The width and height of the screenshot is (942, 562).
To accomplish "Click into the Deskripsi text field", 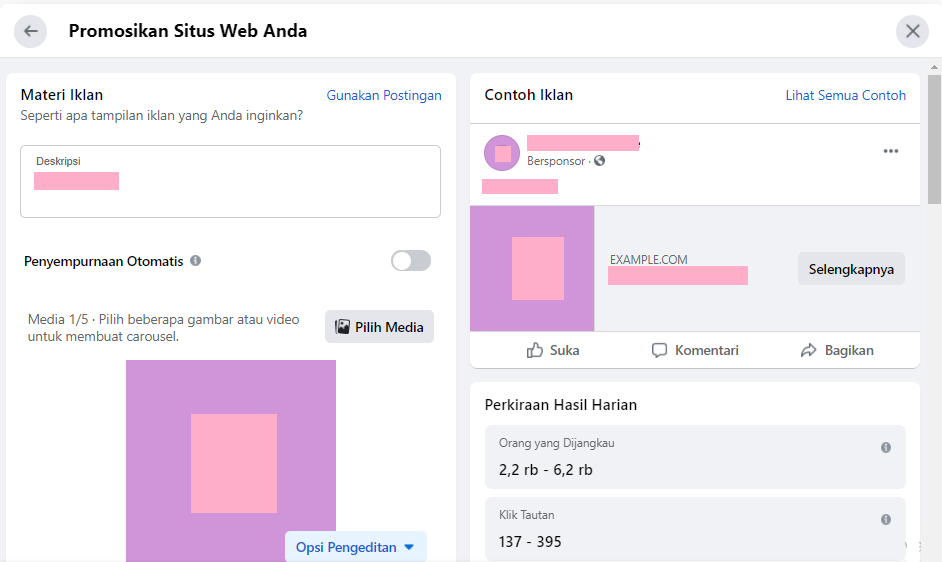I will pos(230,182).
